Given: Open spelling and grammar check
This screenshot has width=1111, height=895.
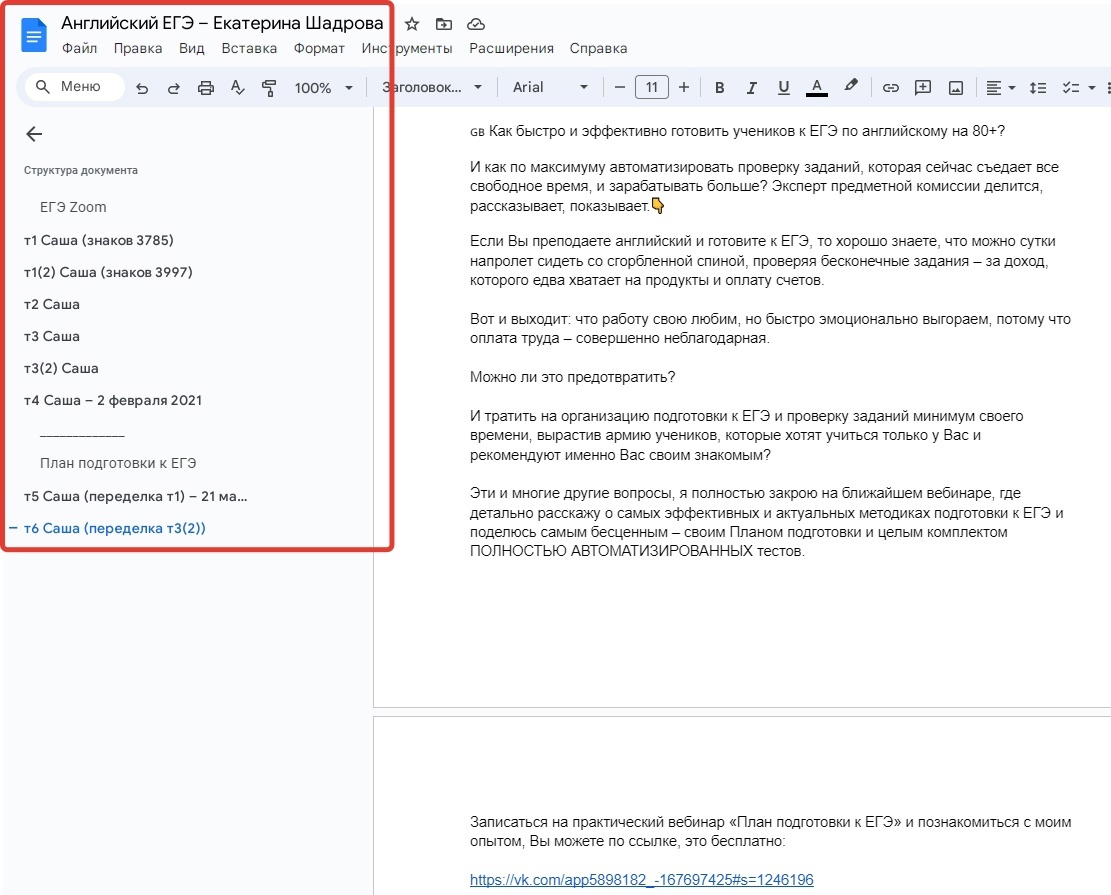Looking at the screenshot, I should pos(237,87).
